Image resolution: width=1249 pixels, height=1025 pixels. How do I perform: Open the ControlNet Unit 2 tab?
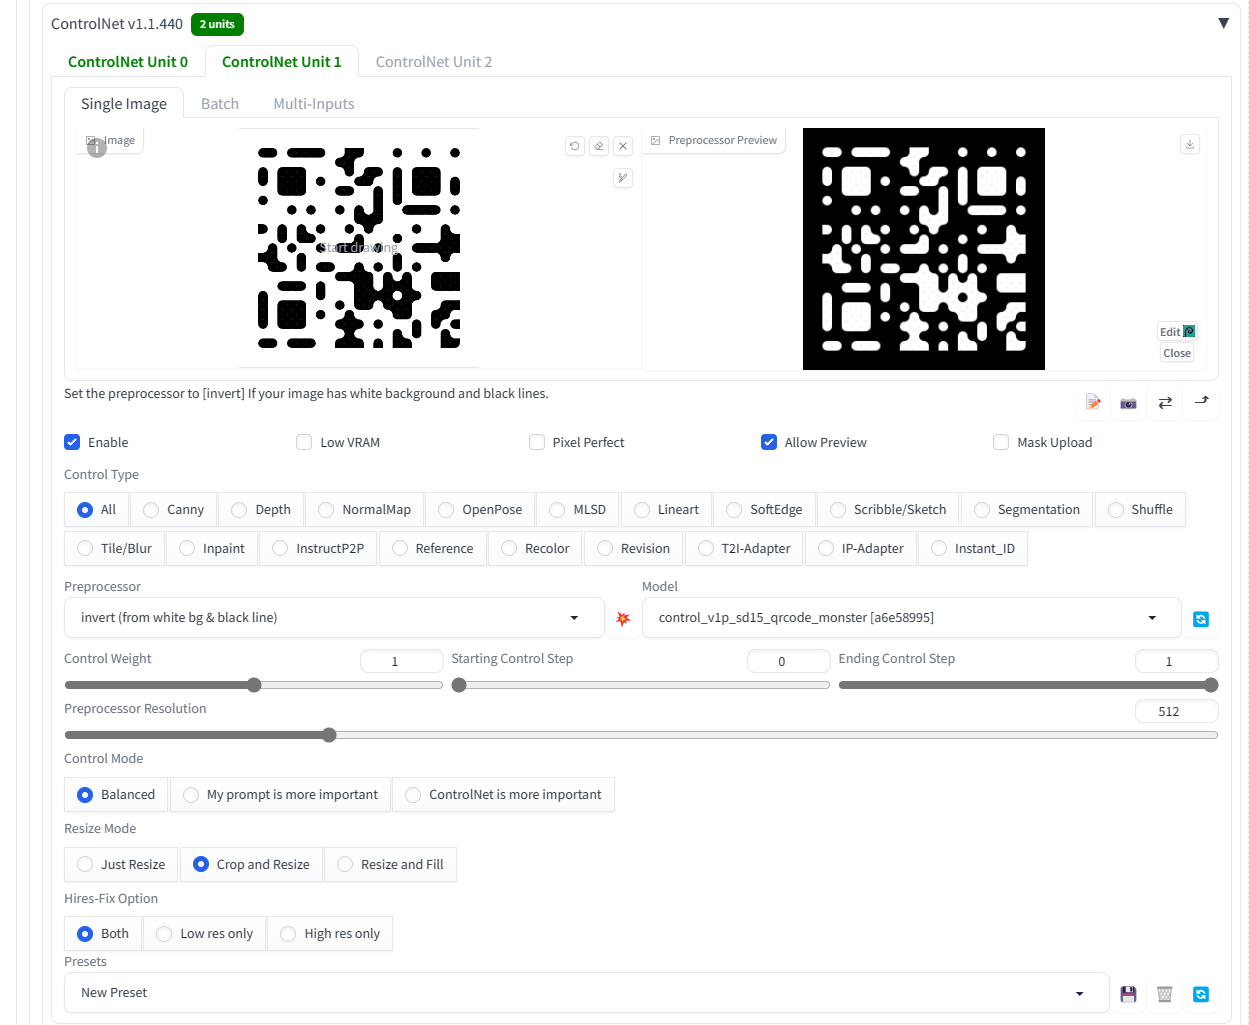[434, 62]
